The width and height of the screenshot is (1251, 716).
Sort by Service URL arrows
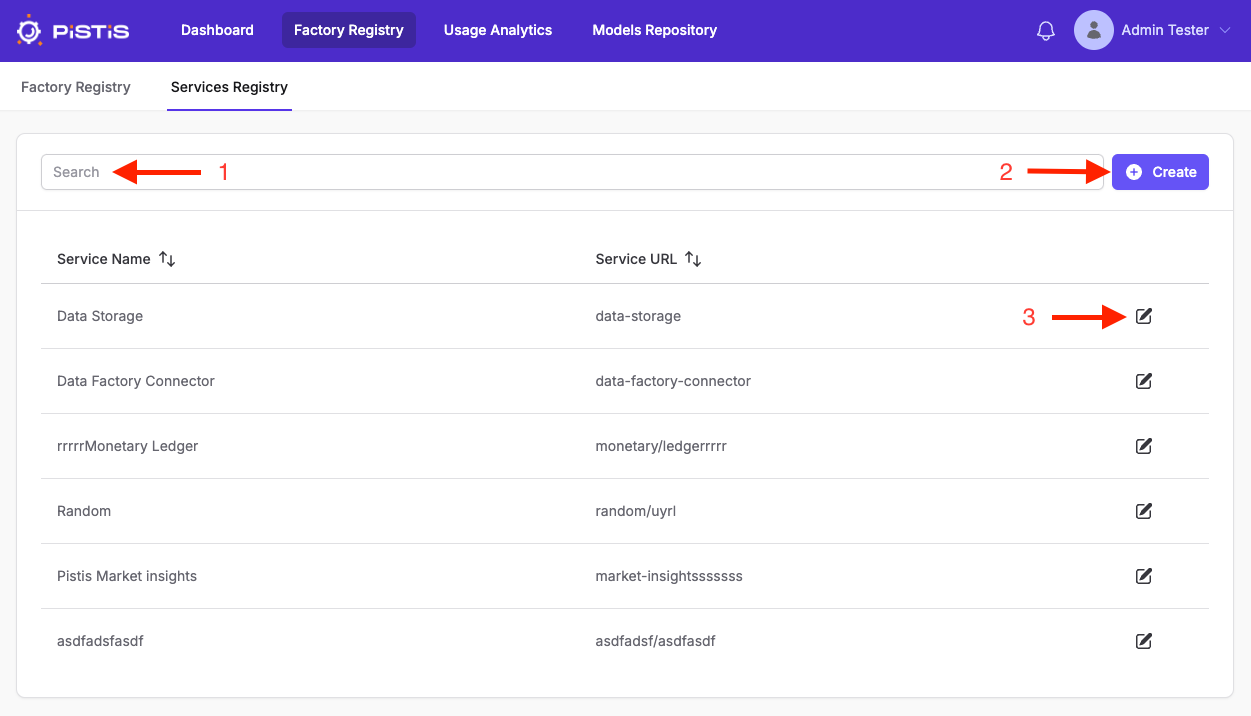click(693, 259)
